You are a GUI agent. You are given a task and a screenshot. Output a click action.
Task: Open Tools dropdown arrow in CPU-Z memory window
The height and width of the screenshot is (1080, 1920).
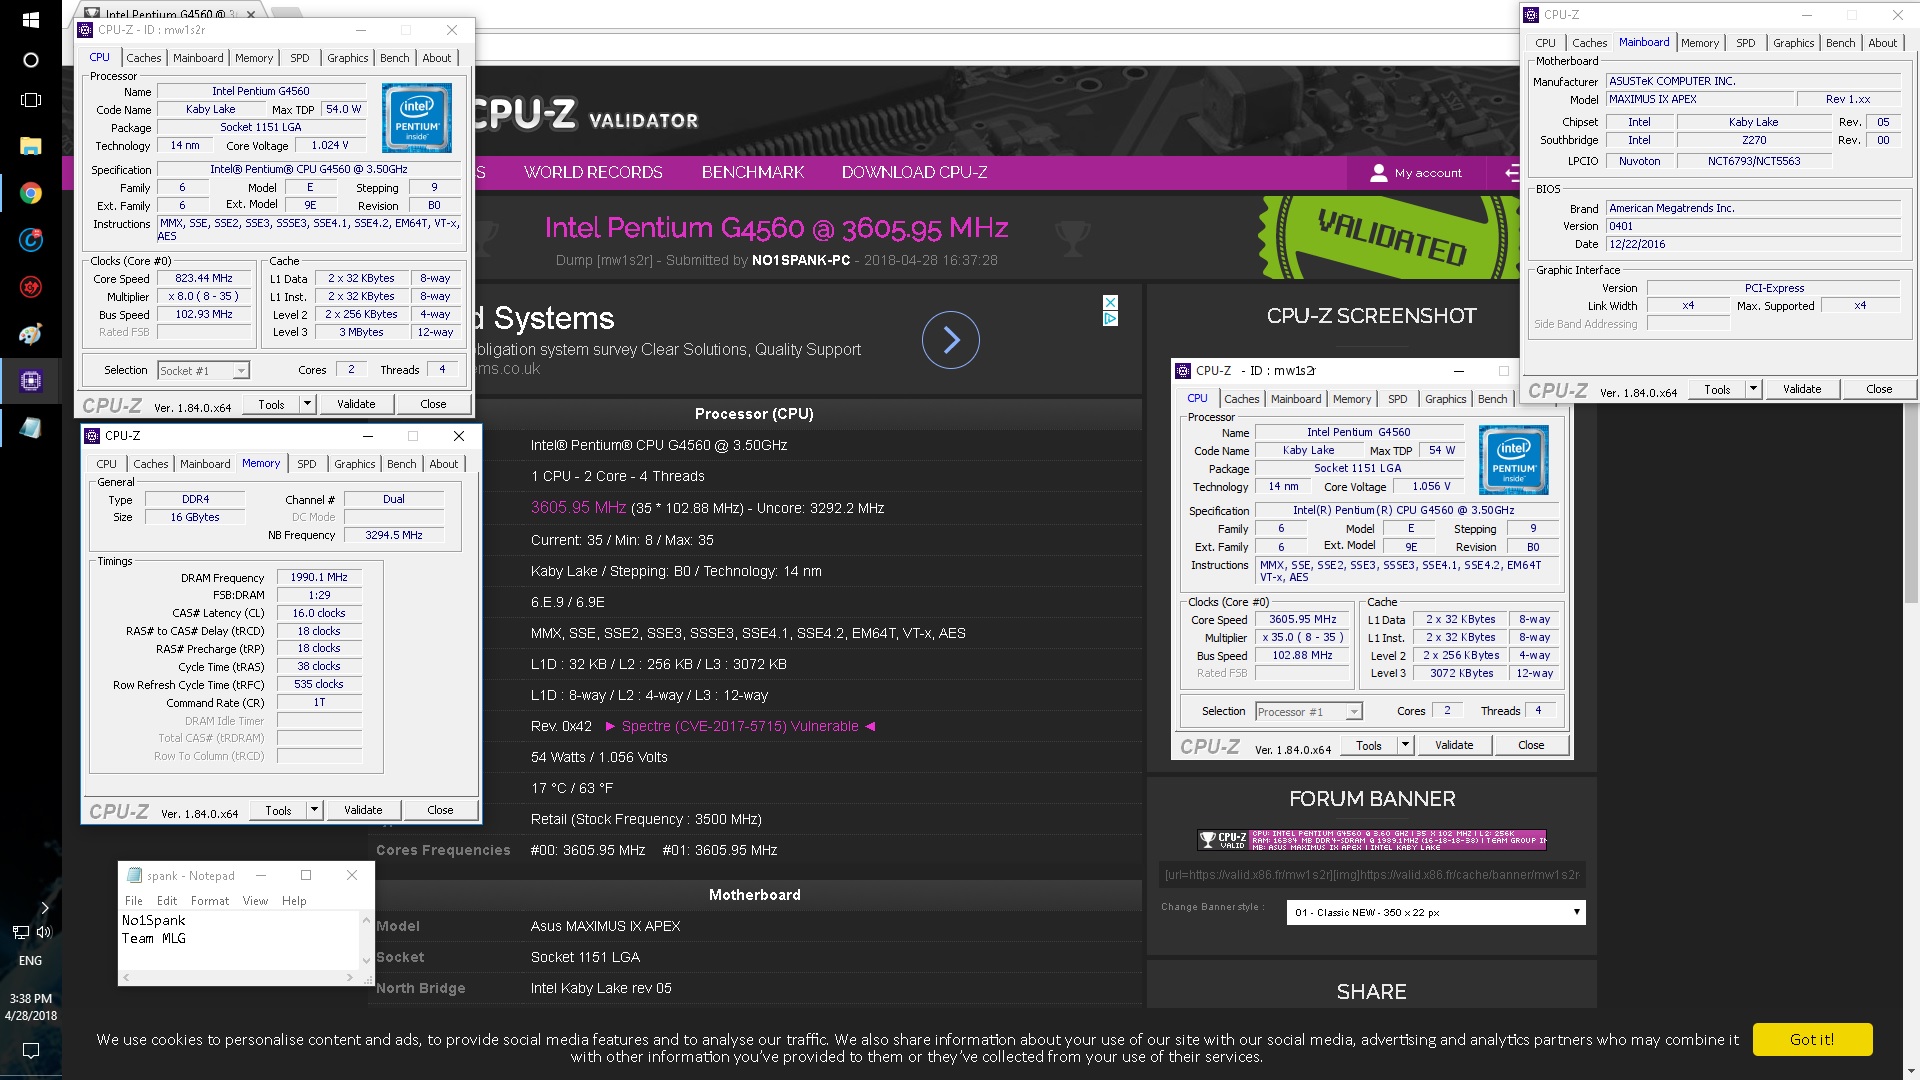(314, 810)
